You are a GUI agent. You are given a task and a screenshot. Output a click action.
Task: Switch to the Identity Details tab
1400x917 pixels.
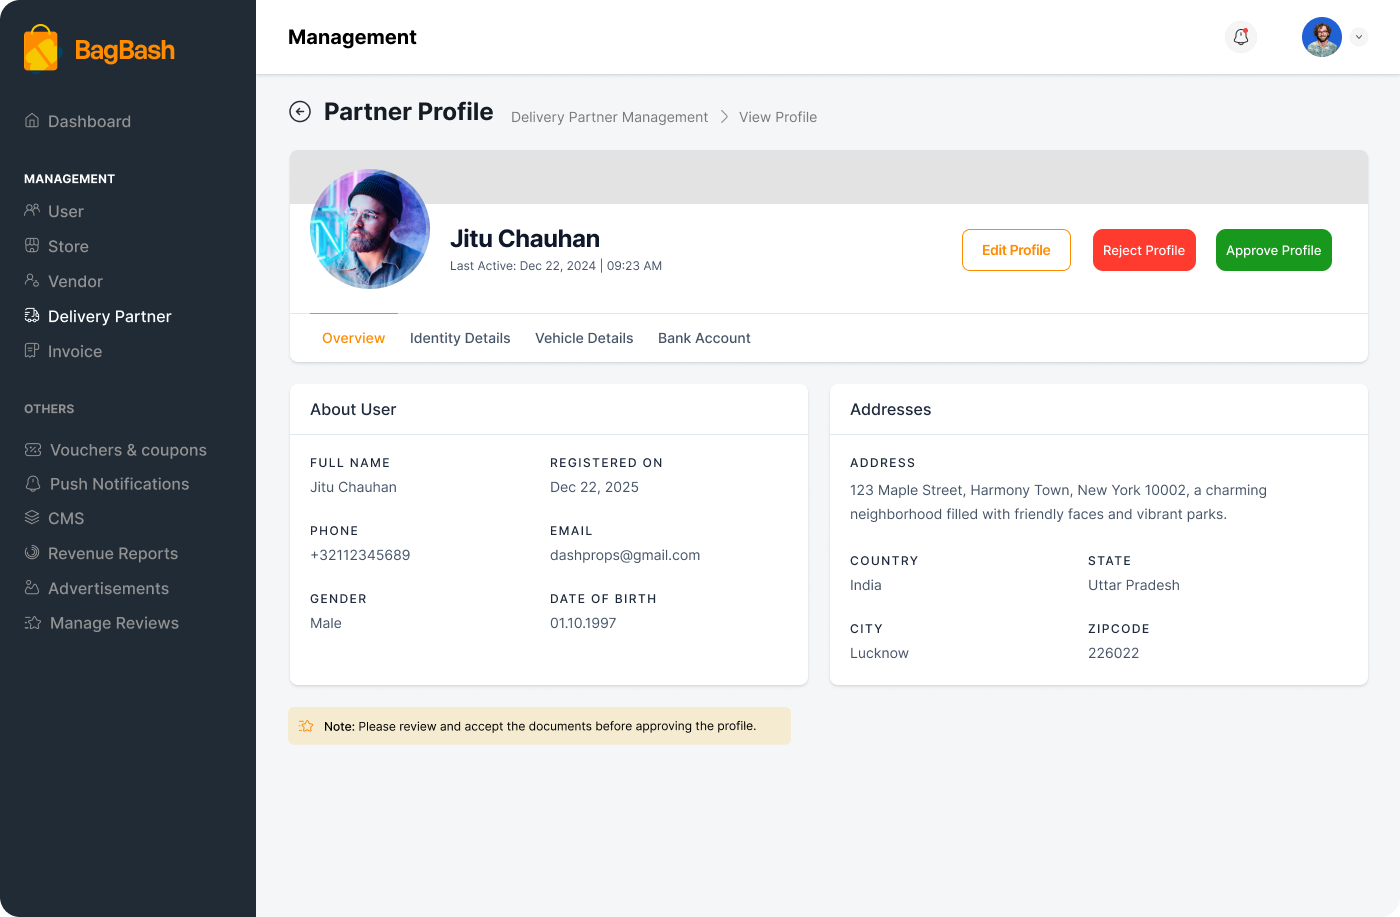[x=460, y=338]
